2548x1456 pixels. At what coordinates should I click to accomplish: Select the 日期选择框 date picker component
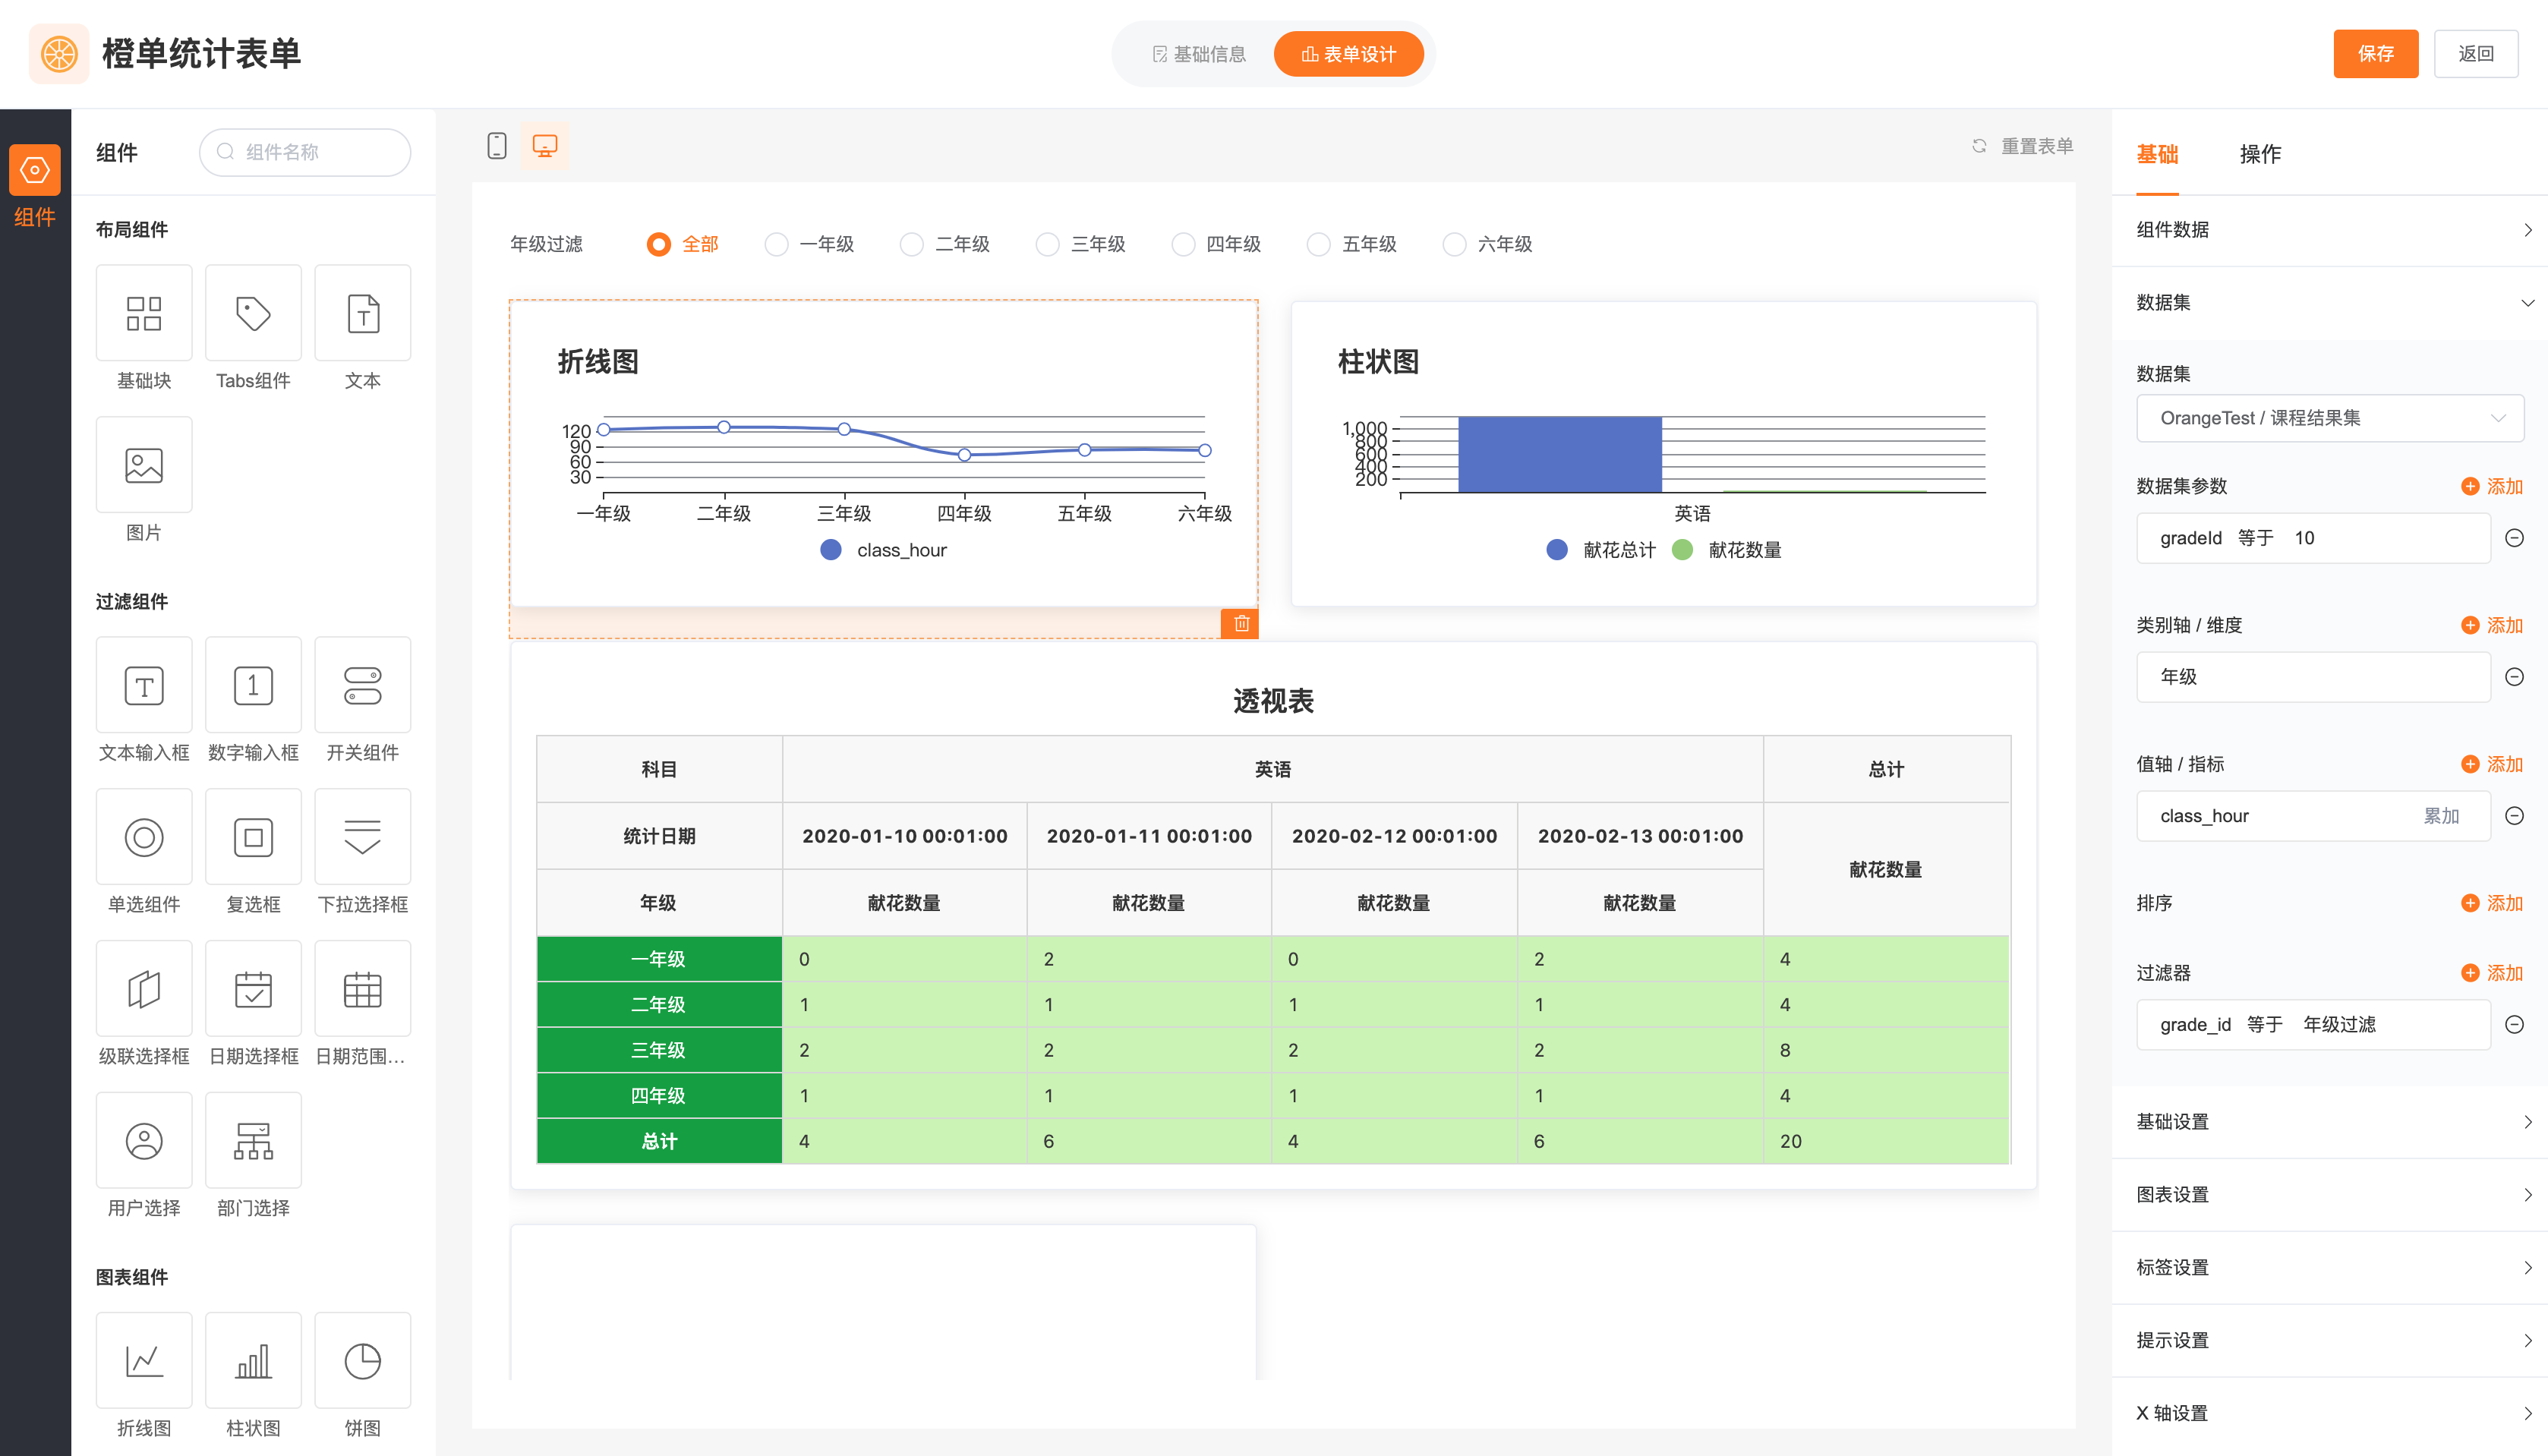coord(253,989)
